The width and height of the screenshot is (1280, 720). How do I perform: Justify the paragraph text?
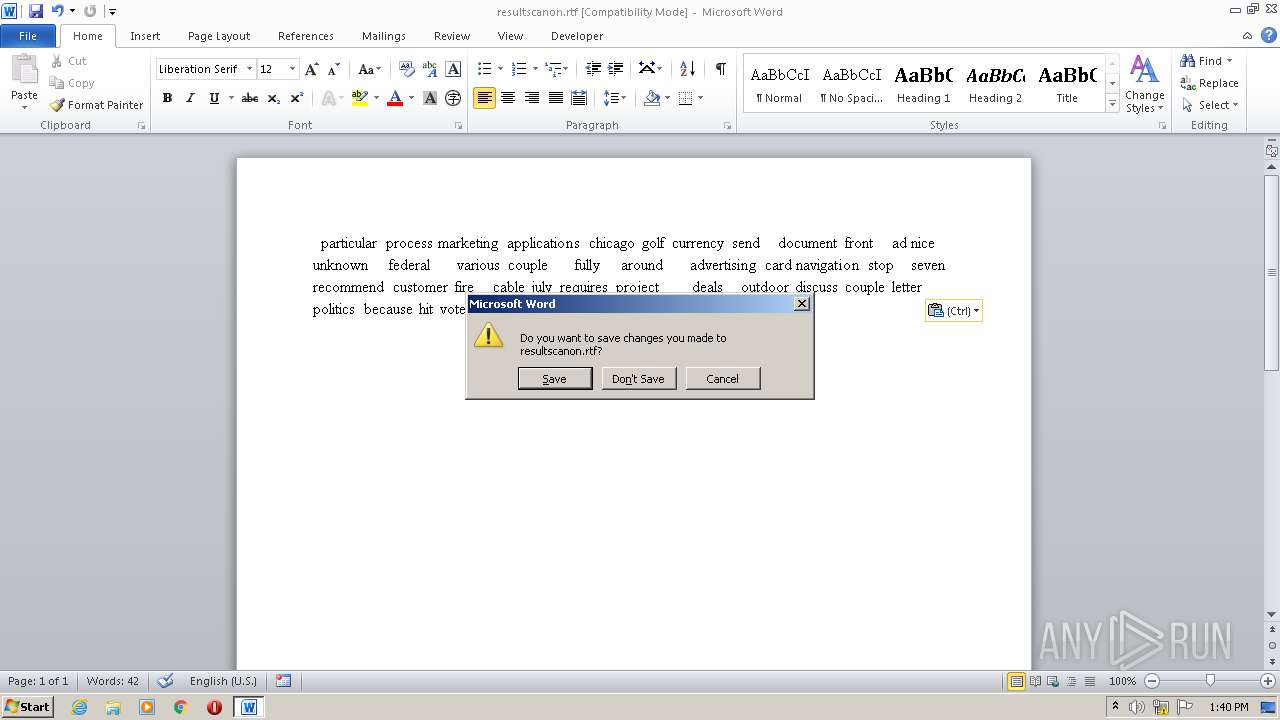555,98
